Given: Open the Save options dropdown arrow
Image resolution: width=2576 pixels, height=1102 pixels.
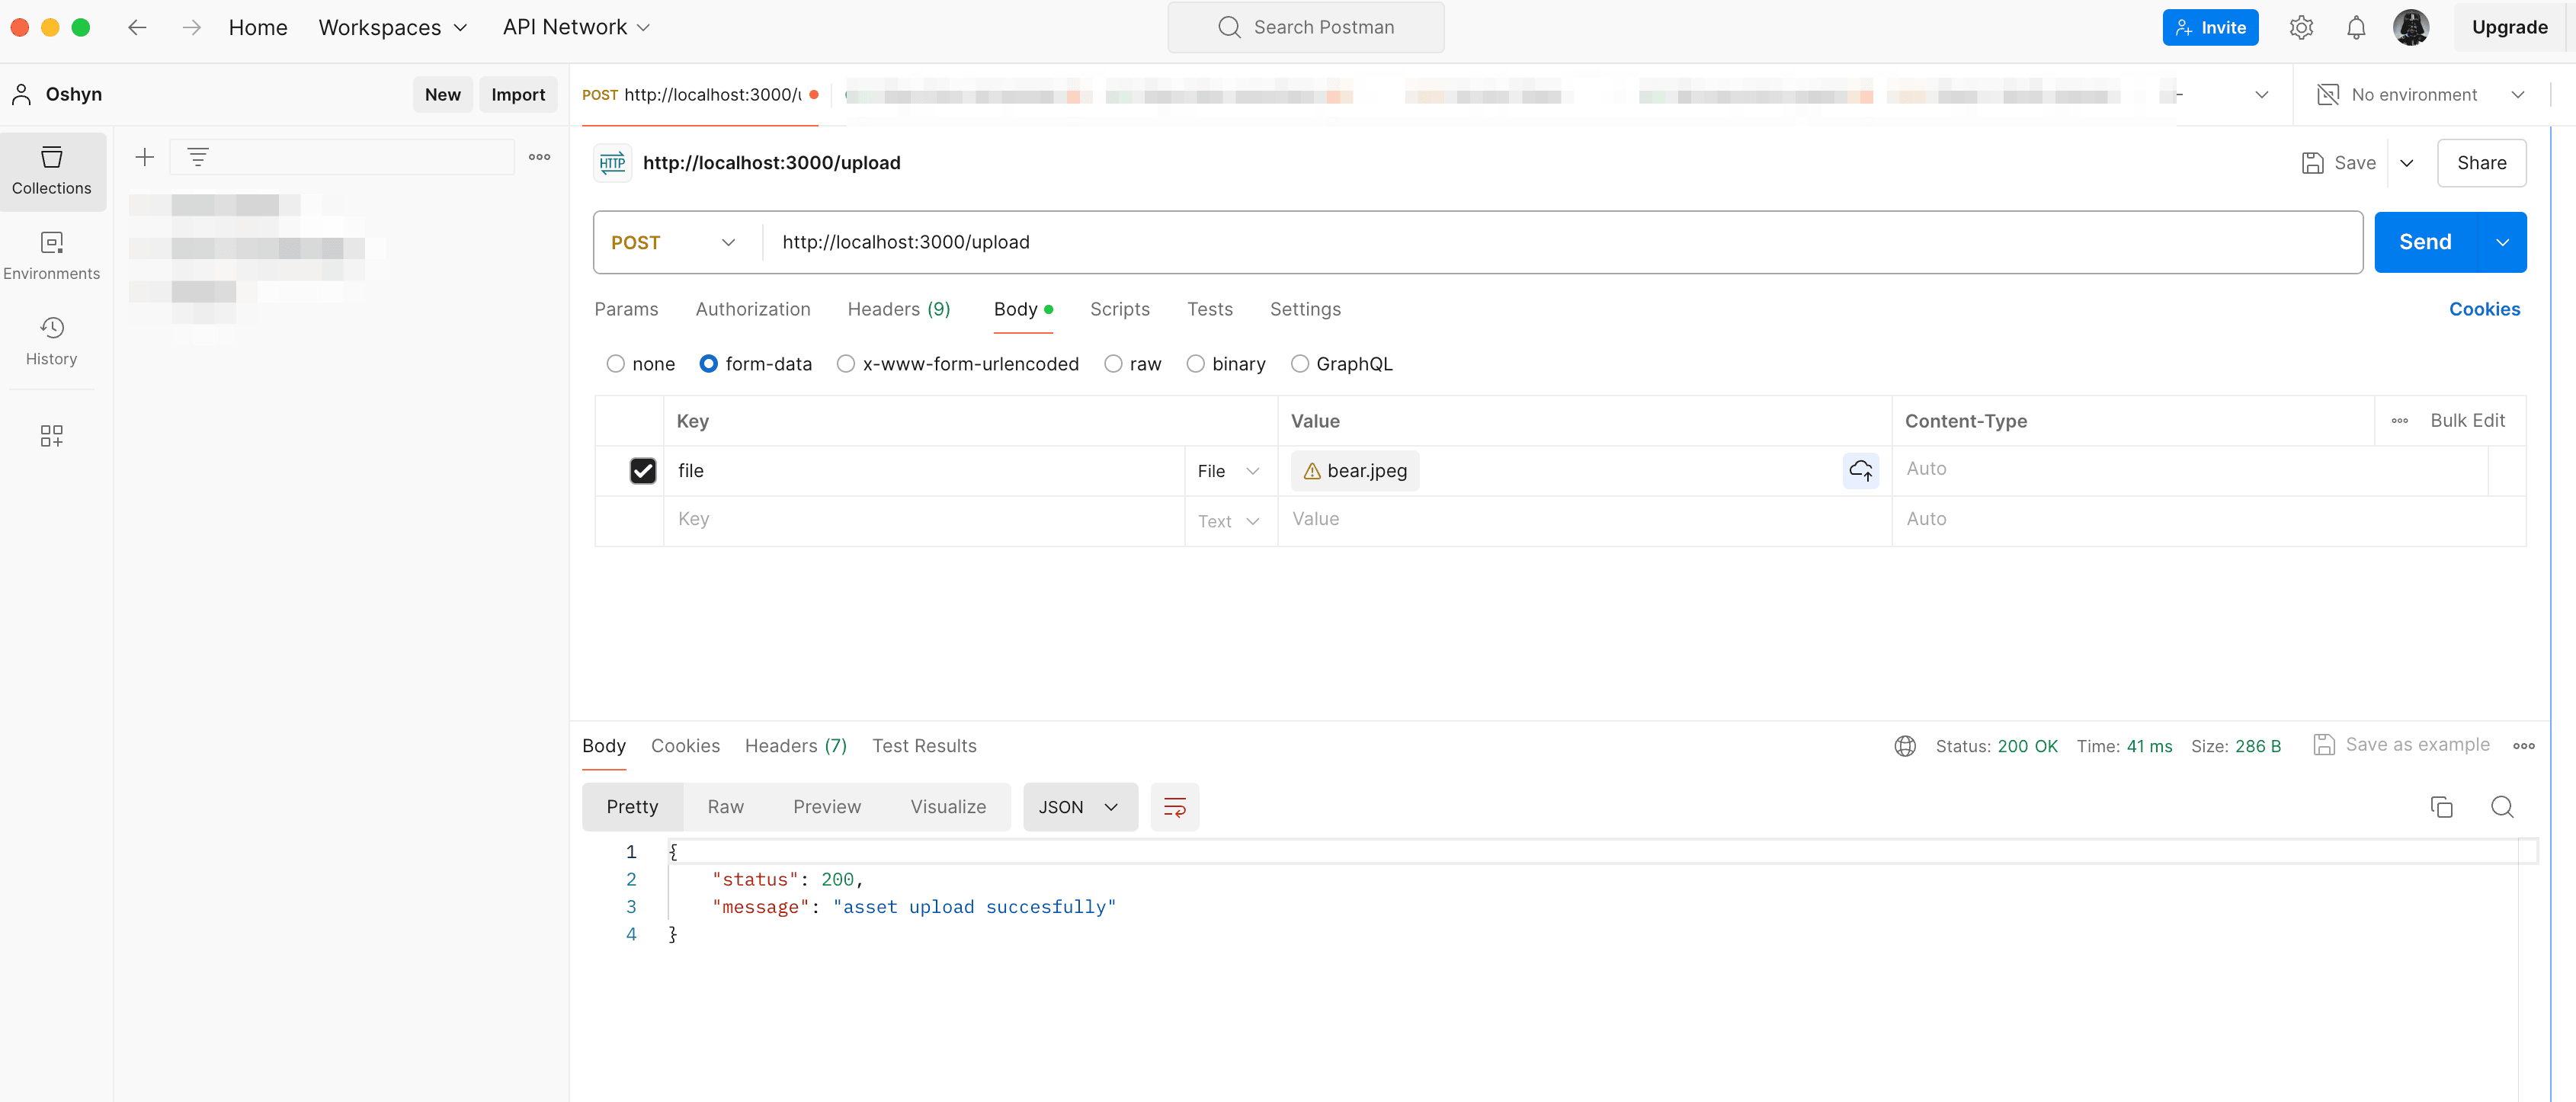Looking at the screenshot, I should [2407, 163].
